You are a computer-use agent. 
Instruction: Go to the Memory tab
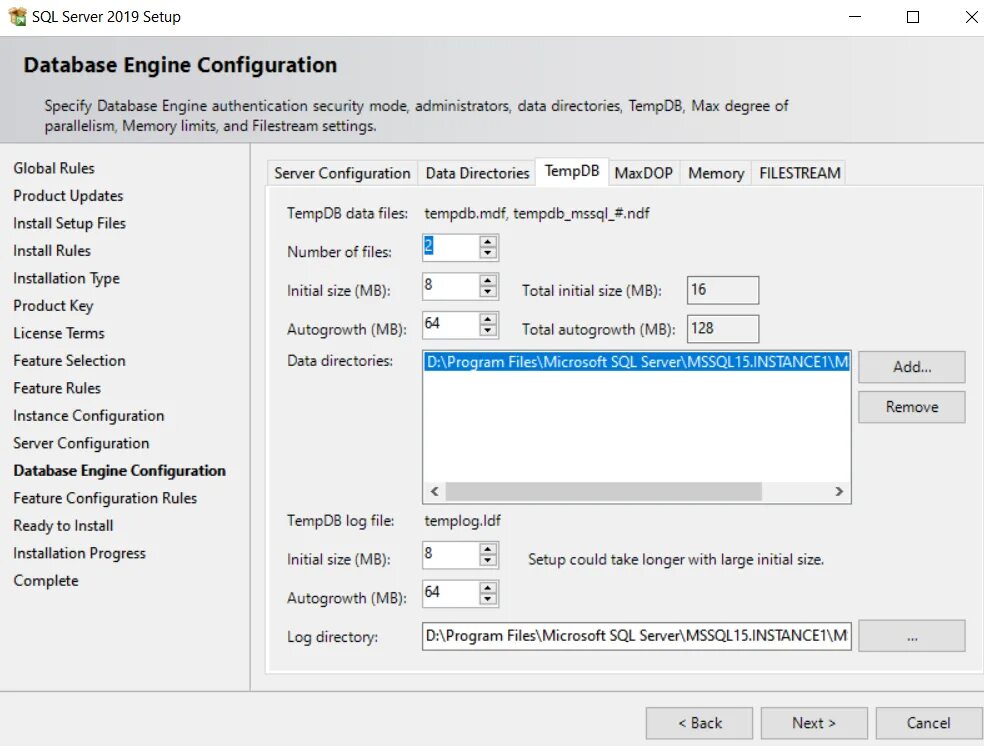tap(716, 173)
